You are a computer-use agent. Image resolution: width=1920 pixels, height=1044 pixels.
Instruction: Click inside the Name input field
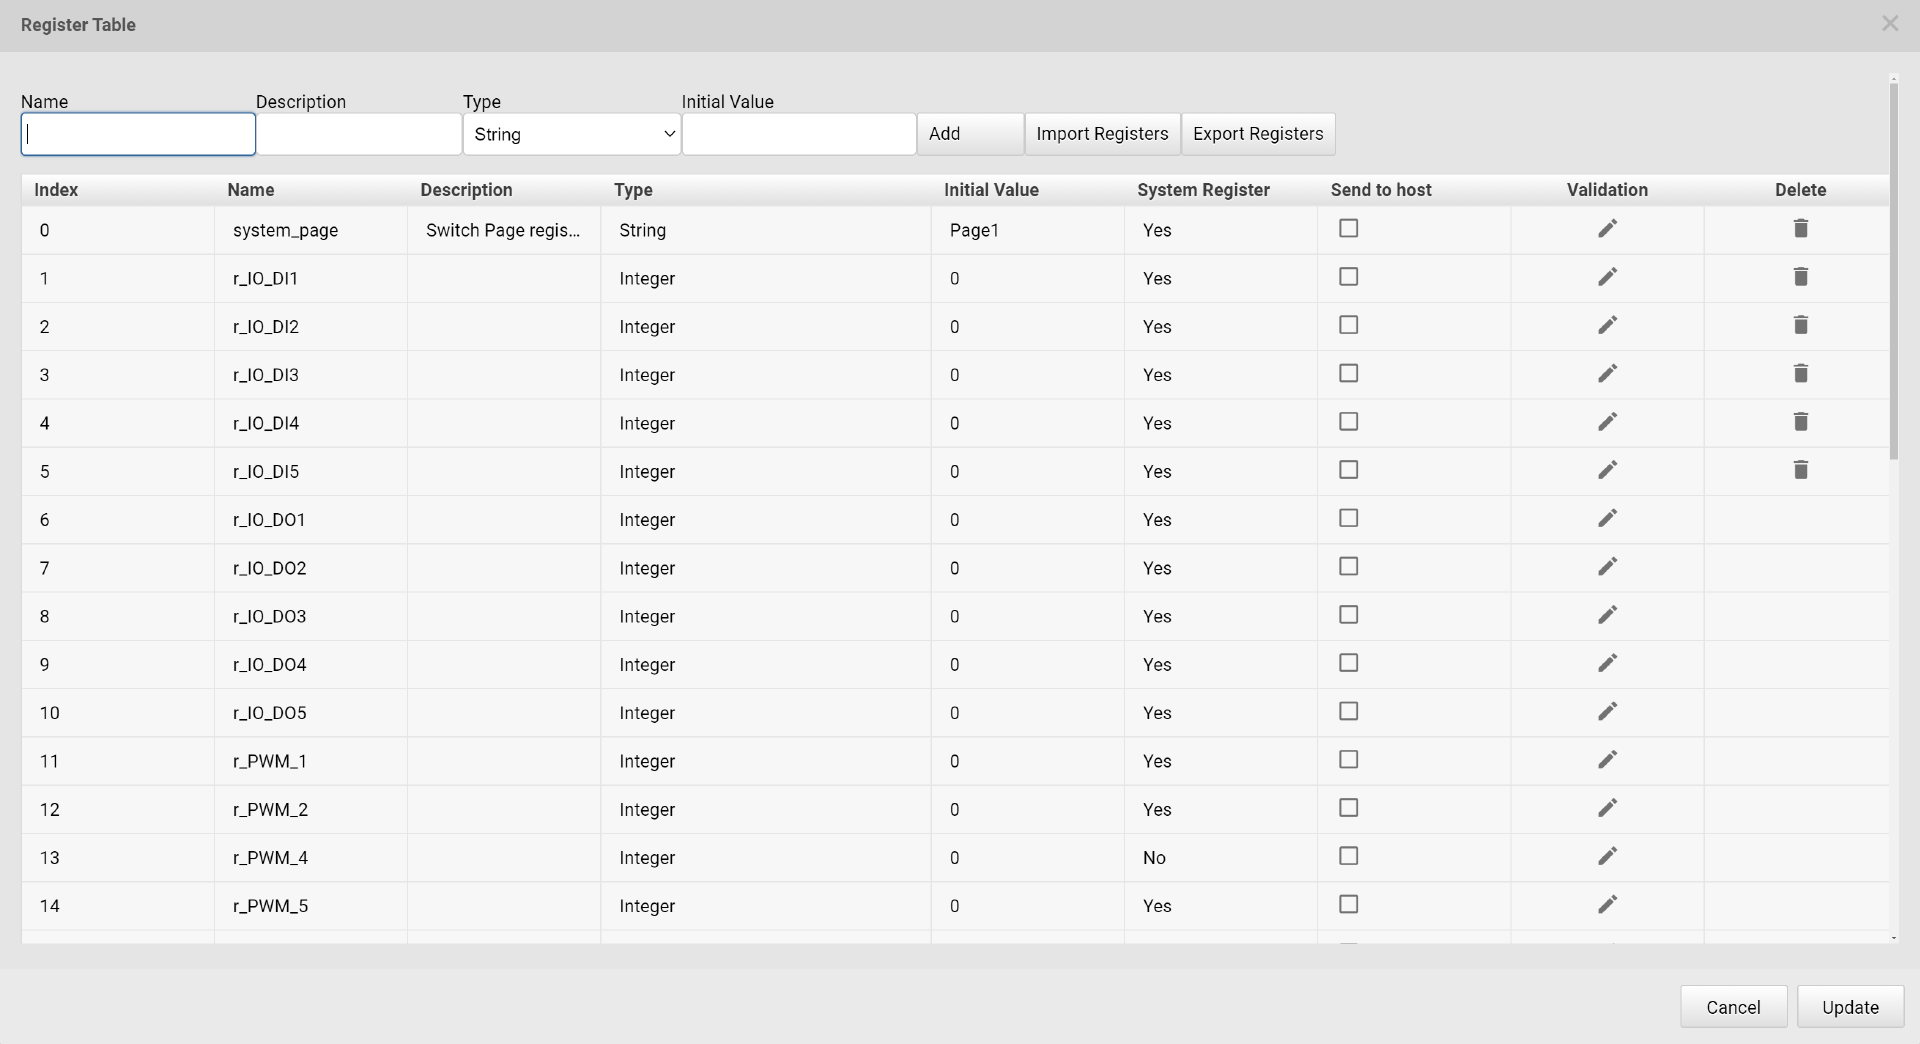(137, 134)
